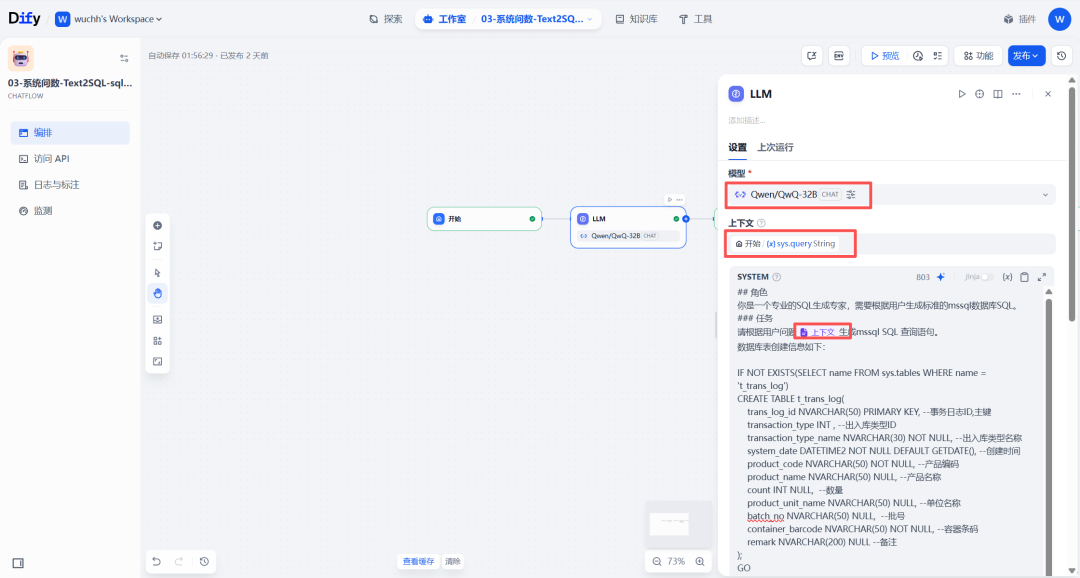The height and width of the screenshot is (578, 1080).
Task: Open the 知识库 (Knowledge) tab
Action: coord(636,19)
